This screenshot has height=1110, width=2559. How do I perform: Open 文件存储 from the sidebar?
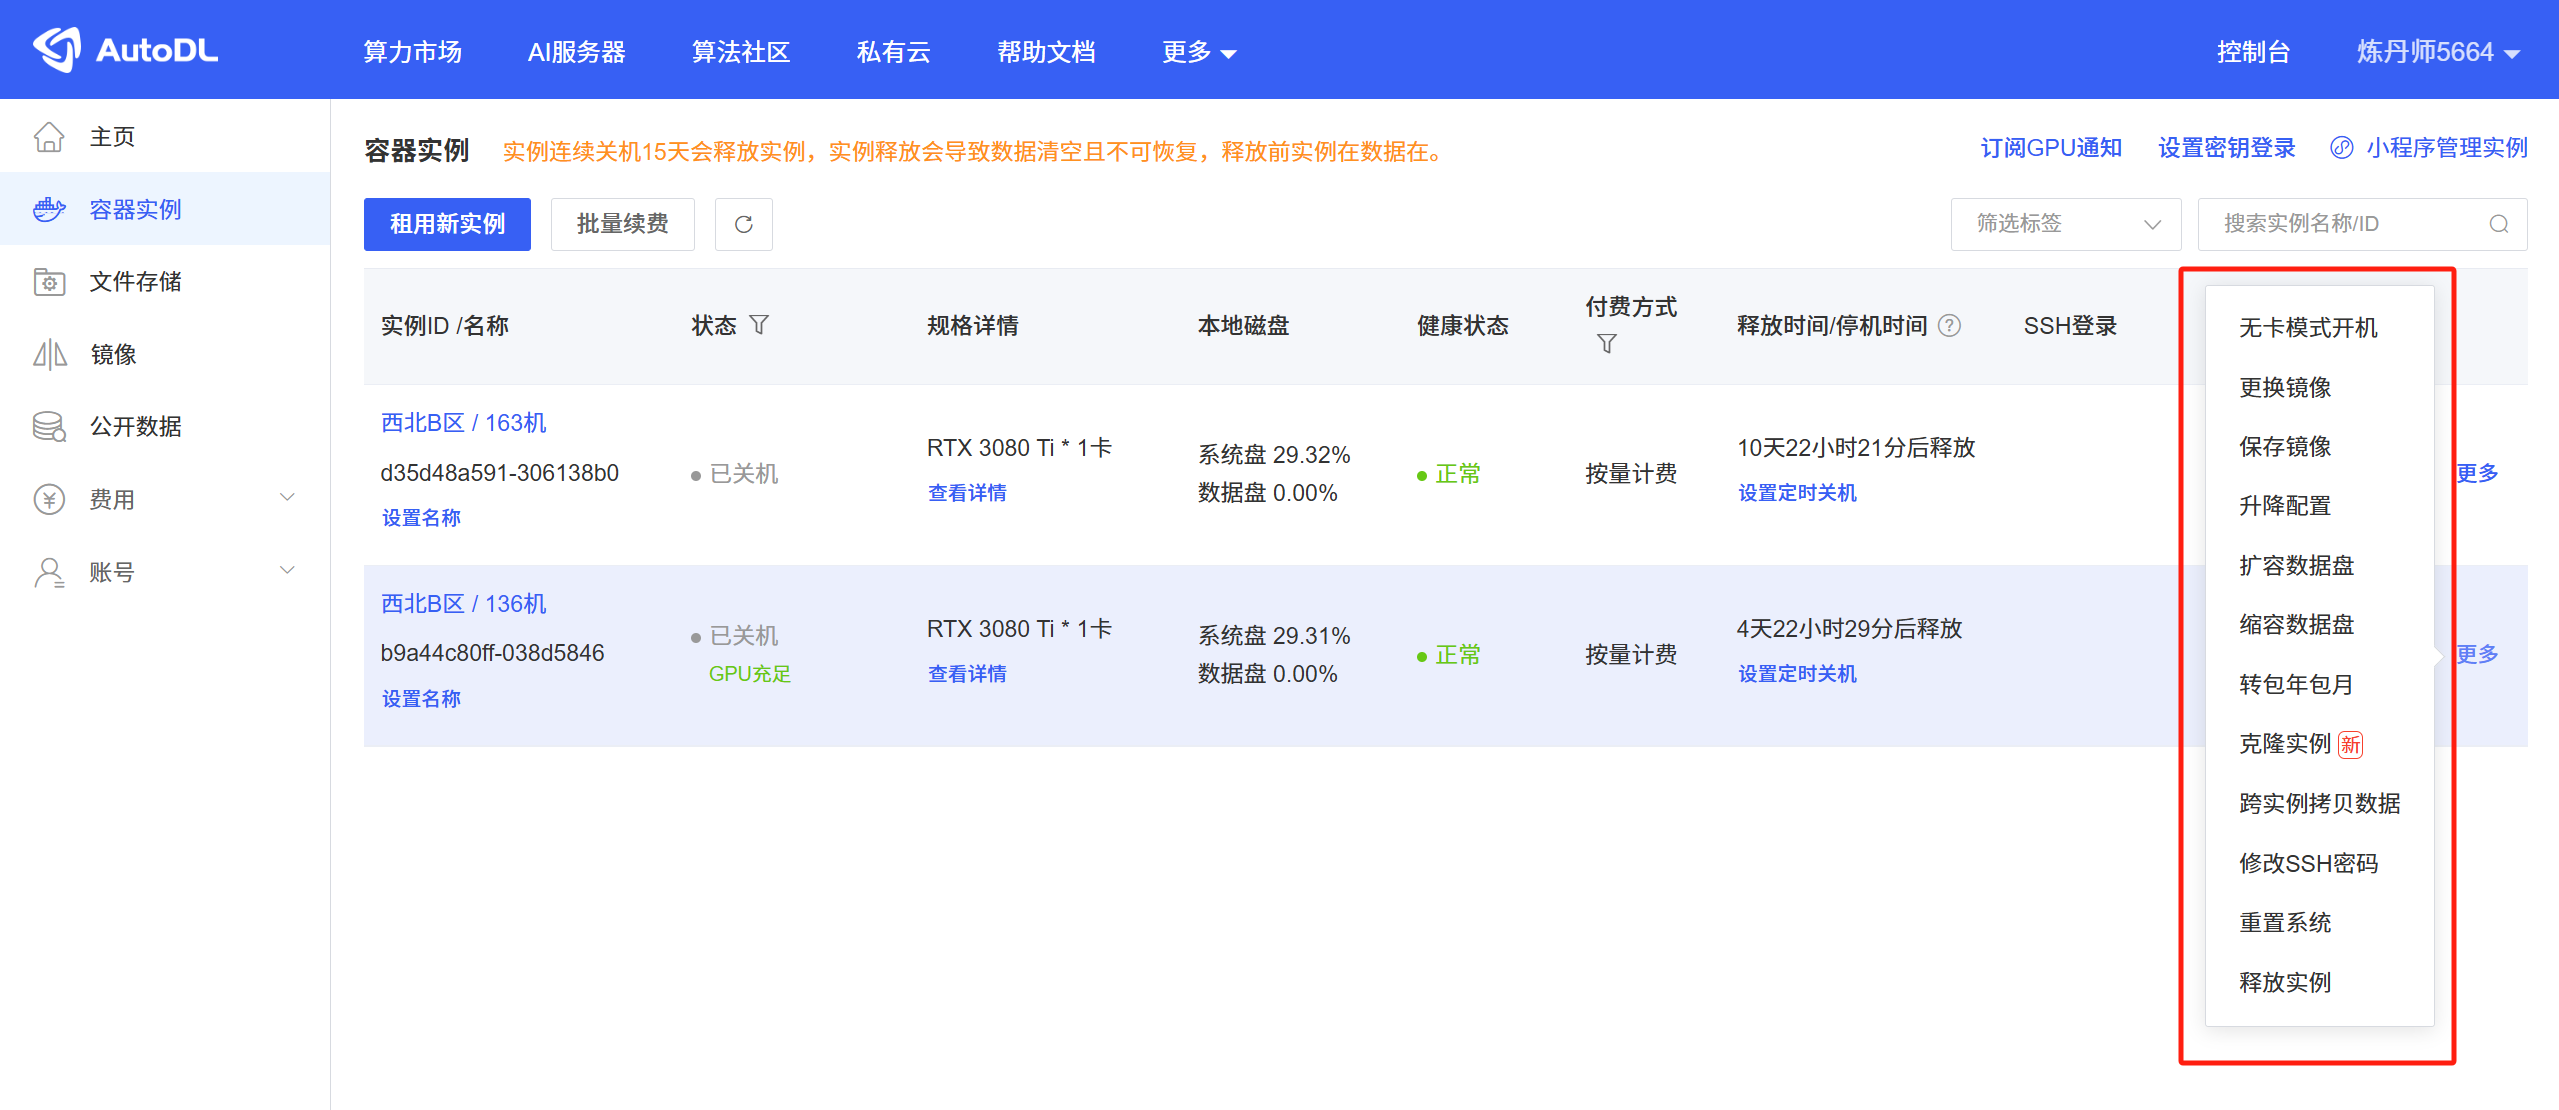click(x=49, y=281)
